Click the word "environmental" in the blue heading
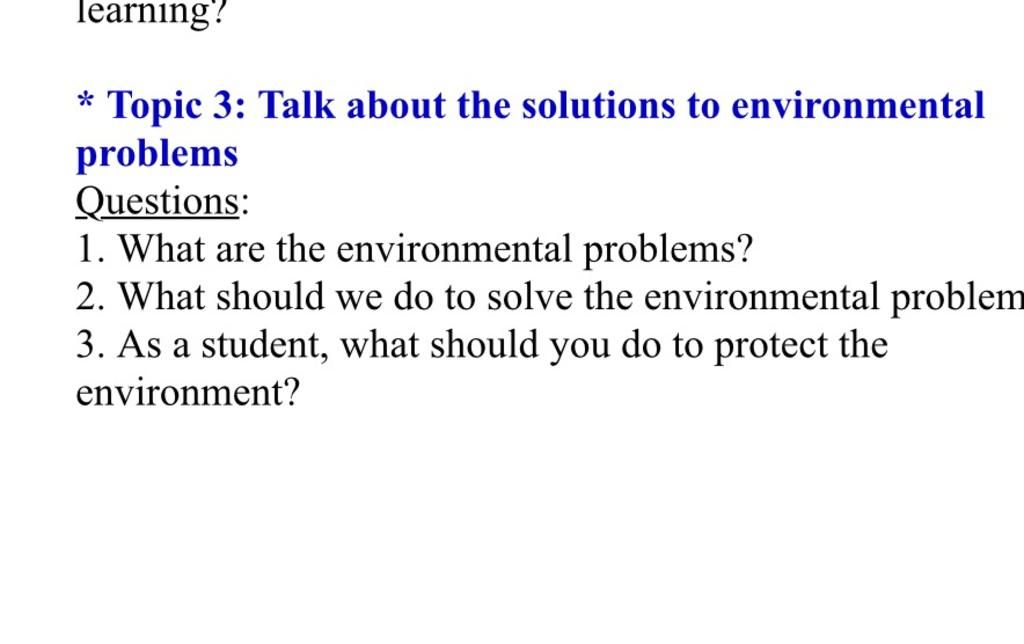1024x644 pixels. pyautogui.click(x=857, y=106)
